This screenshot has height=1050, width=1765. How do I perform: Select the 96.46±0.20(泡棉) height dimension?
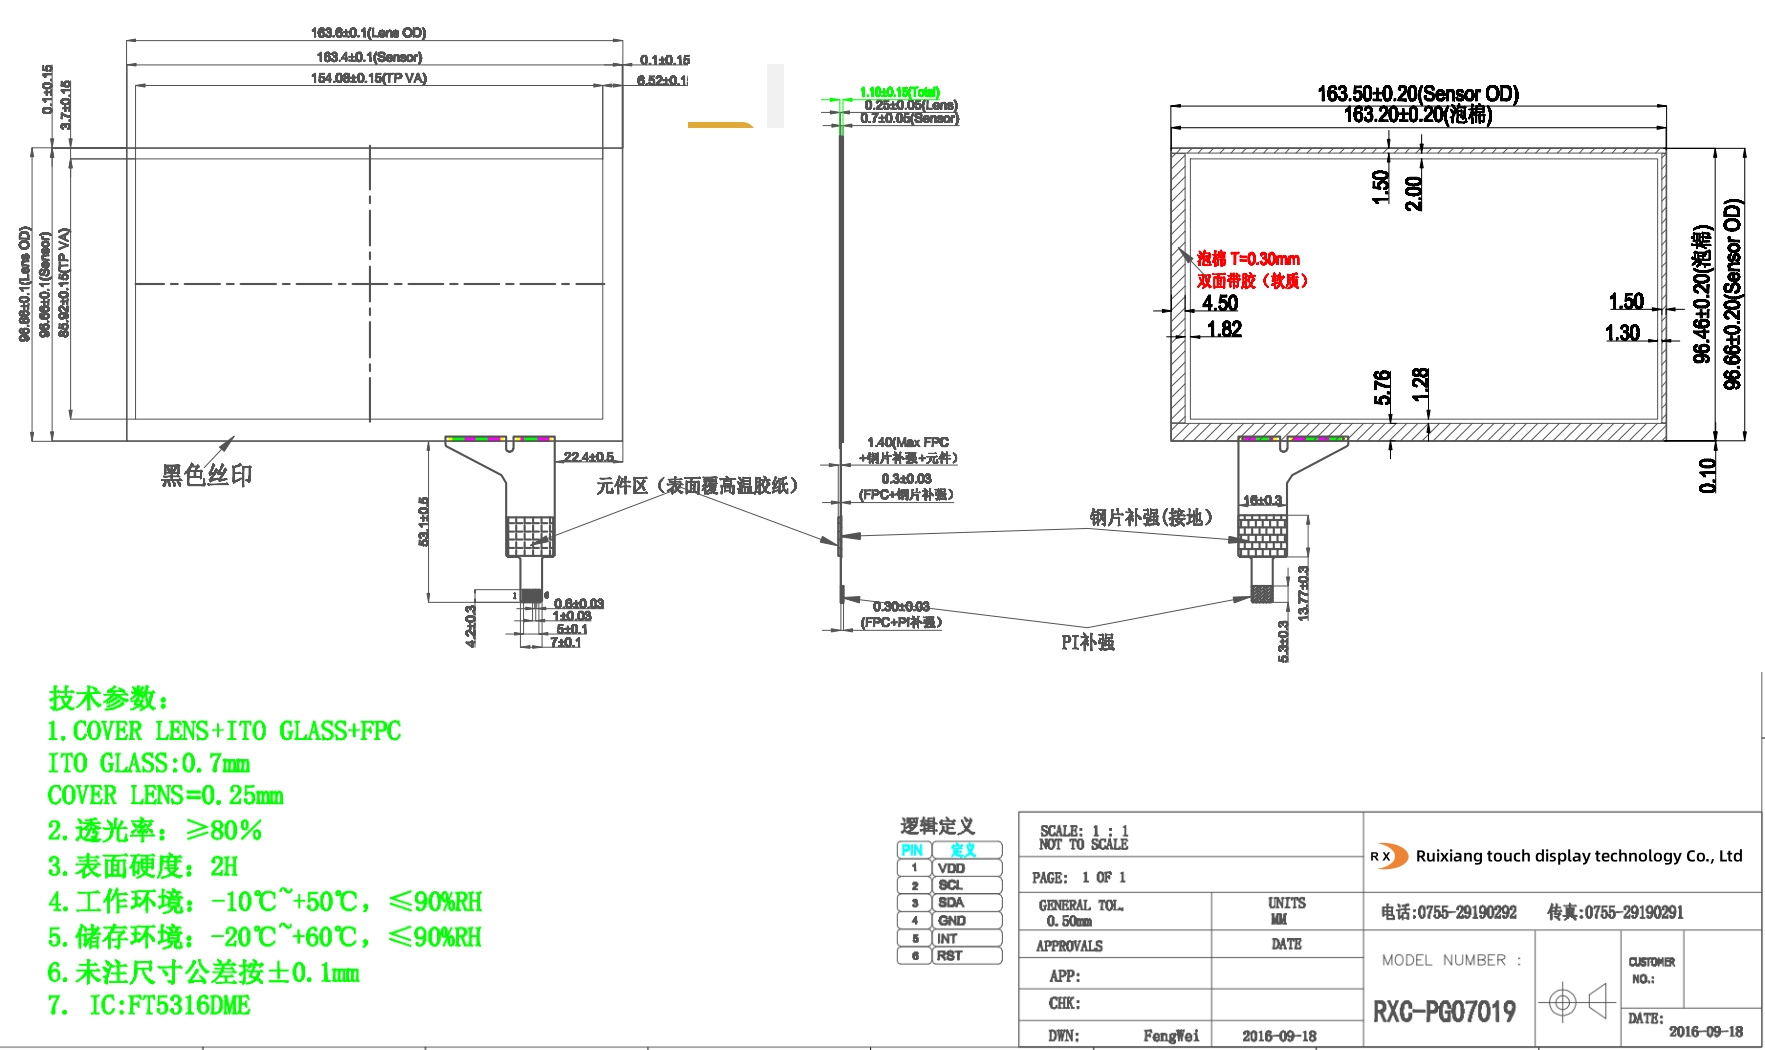pos(1702,294)
